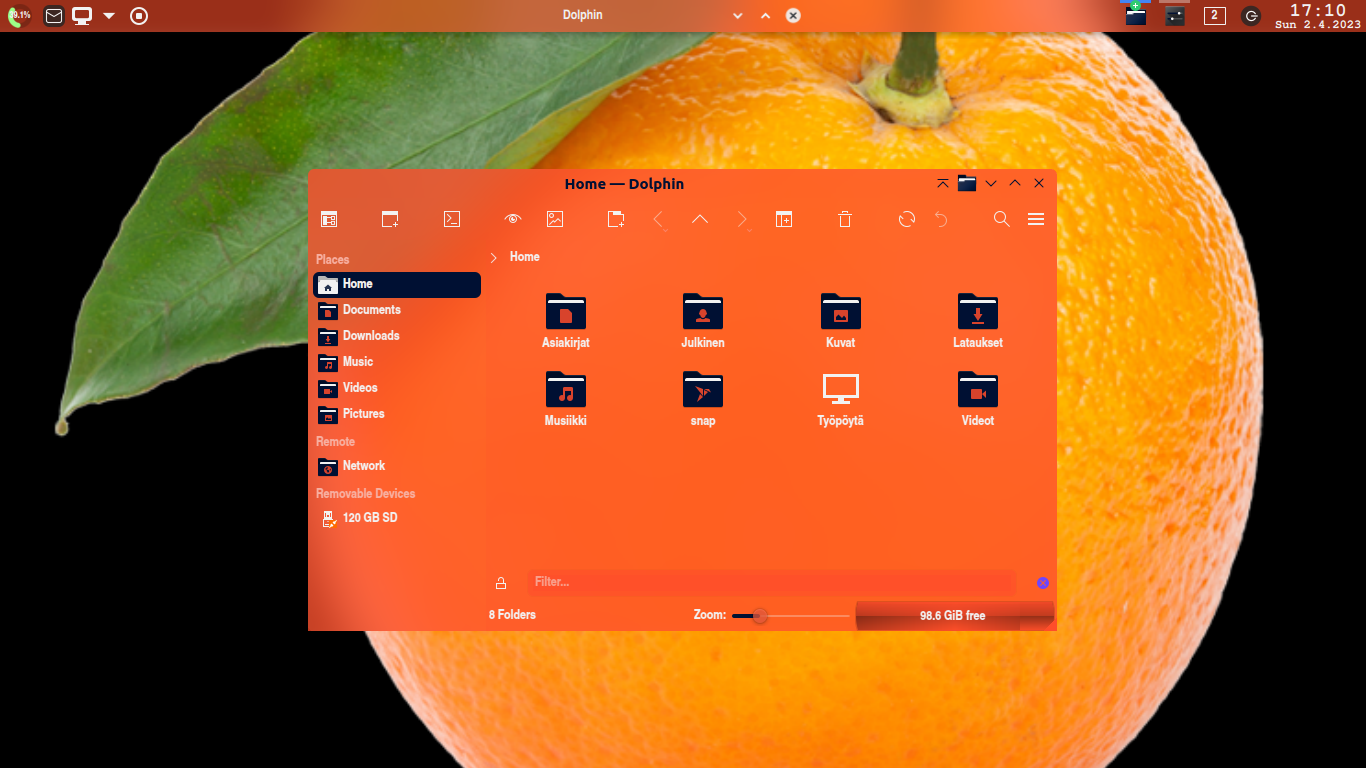The width and height of the screenshot is (1366, 768).
Task: Close window via top panel X button
Action: point(793,15)
